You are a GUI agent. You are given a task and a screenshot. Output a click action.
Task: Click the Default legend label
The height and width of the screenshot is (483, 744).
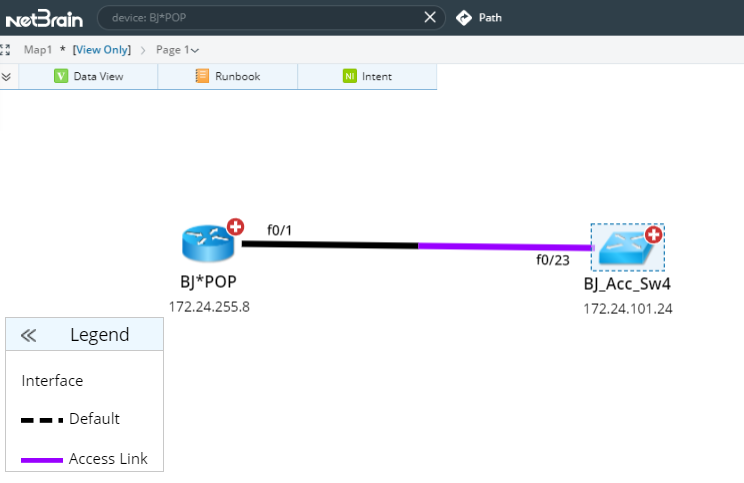(x=94, y=418)
